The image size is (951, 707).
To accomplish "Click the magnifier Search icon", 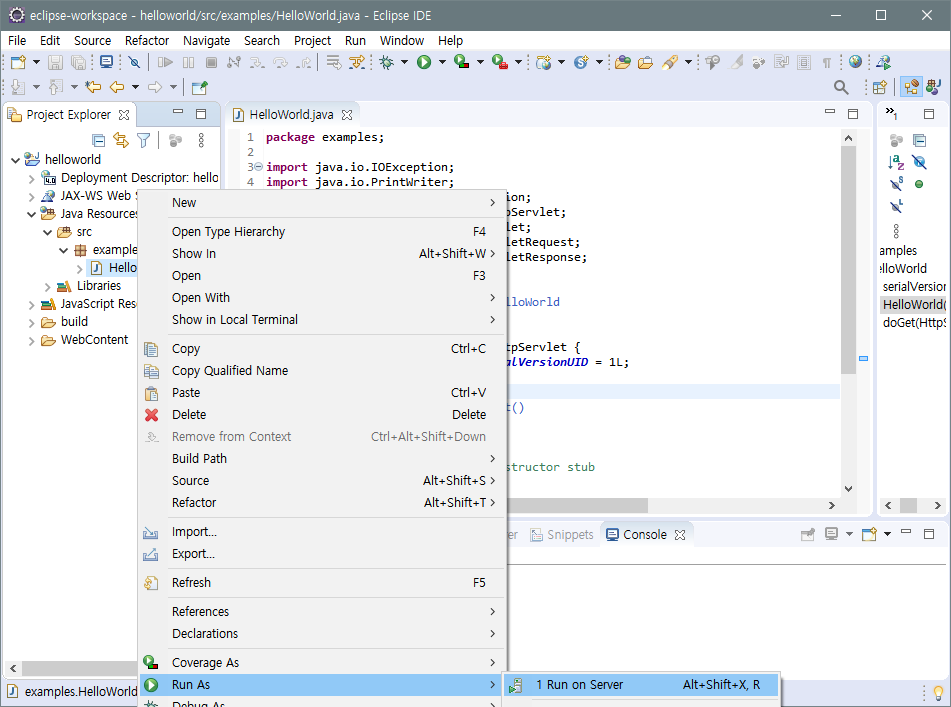I will point(841,87).
